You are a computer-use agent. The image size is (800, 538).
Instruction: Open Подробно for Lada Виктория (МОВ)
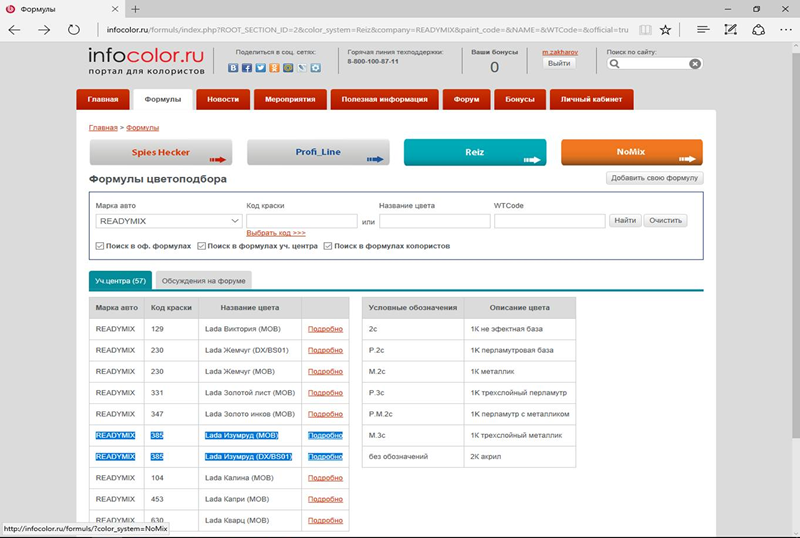click(325, 329)
